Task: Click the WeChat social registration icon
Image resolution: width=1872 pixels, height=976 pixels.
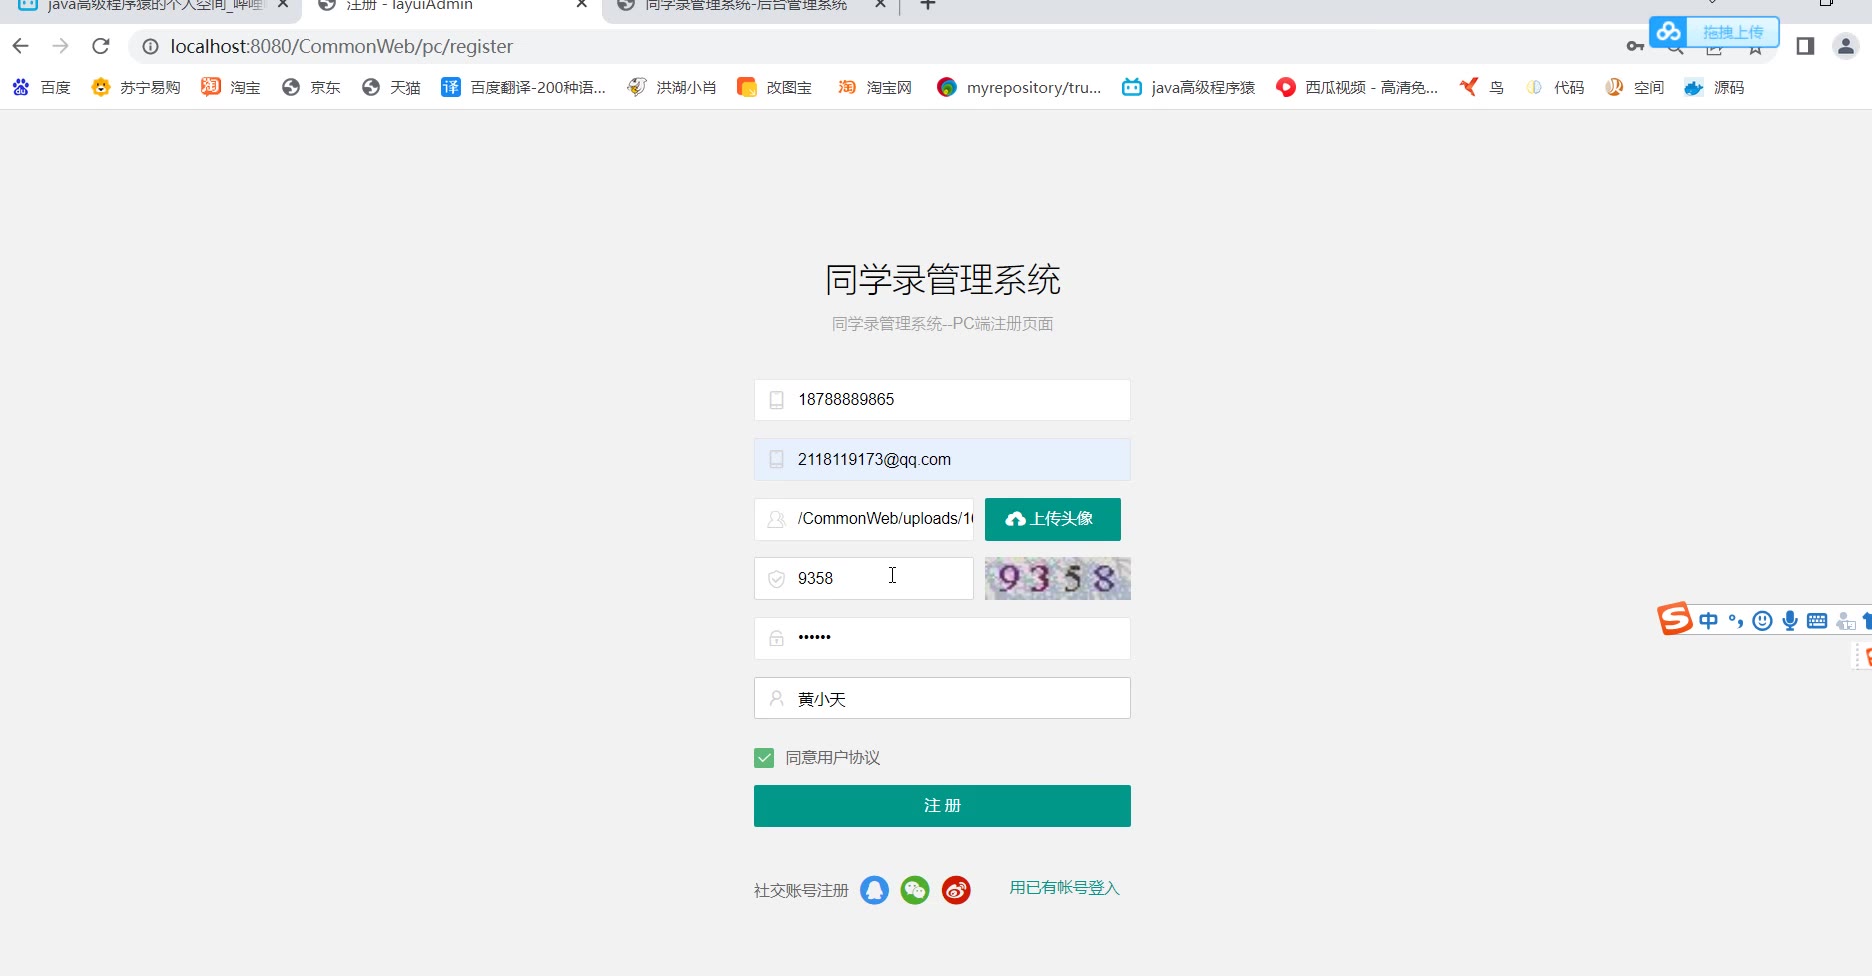Action: click(915, 890)
